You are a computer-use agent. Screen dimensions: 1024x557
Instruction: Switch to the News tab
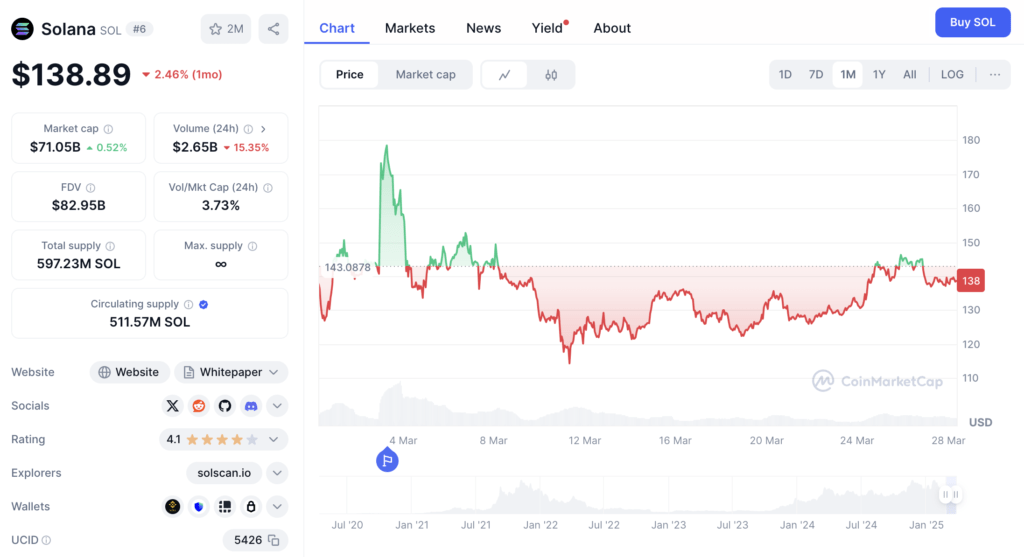click(483, 28)
